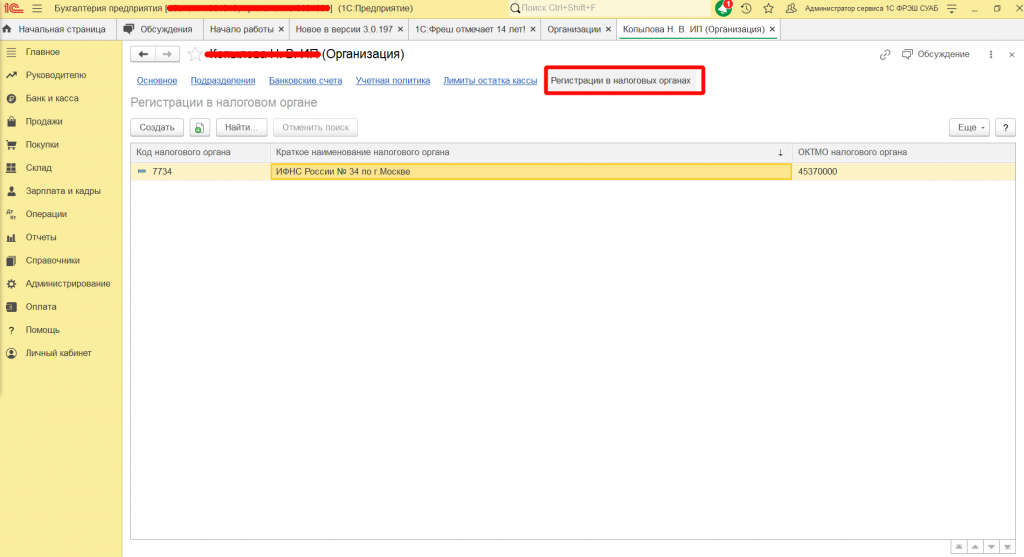The height and width of the screenshot is (557, 1024).
Task: Open the service settings lines icon
Action: (x=952, y=8)
